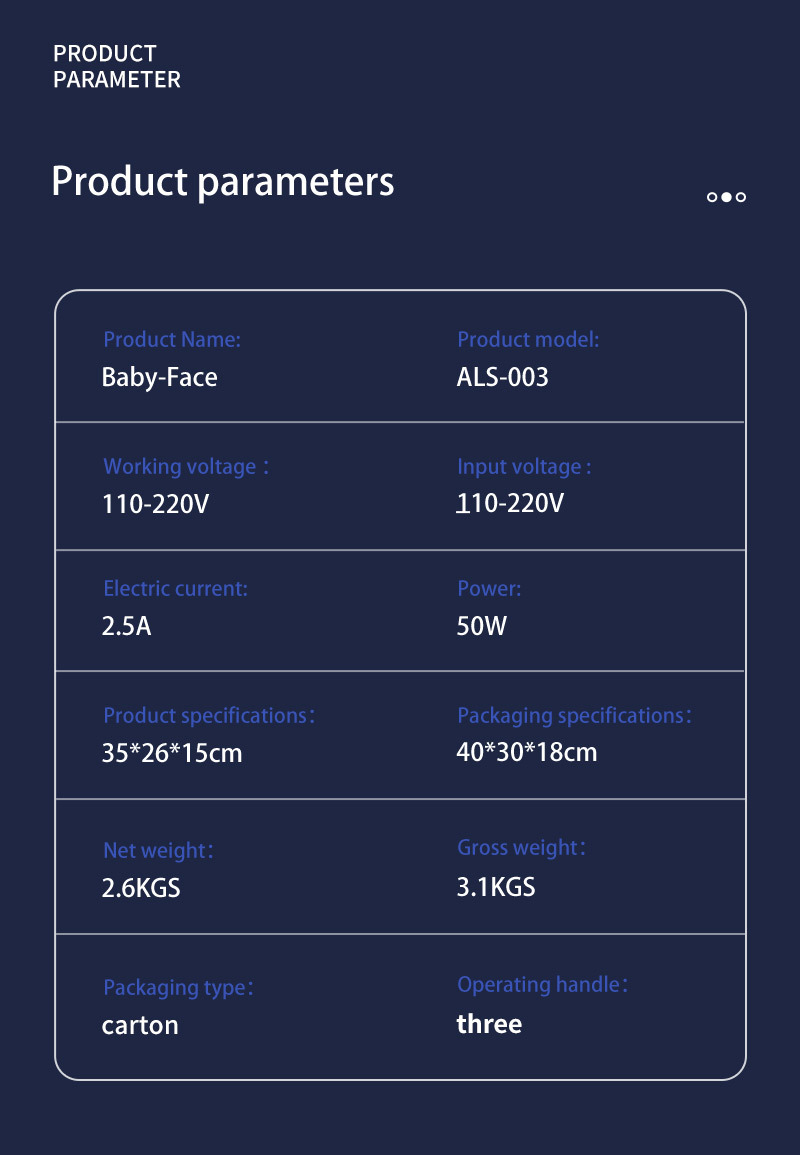Select the ALS-003 model number
The image size is (800, 1155).
[502, 377]
